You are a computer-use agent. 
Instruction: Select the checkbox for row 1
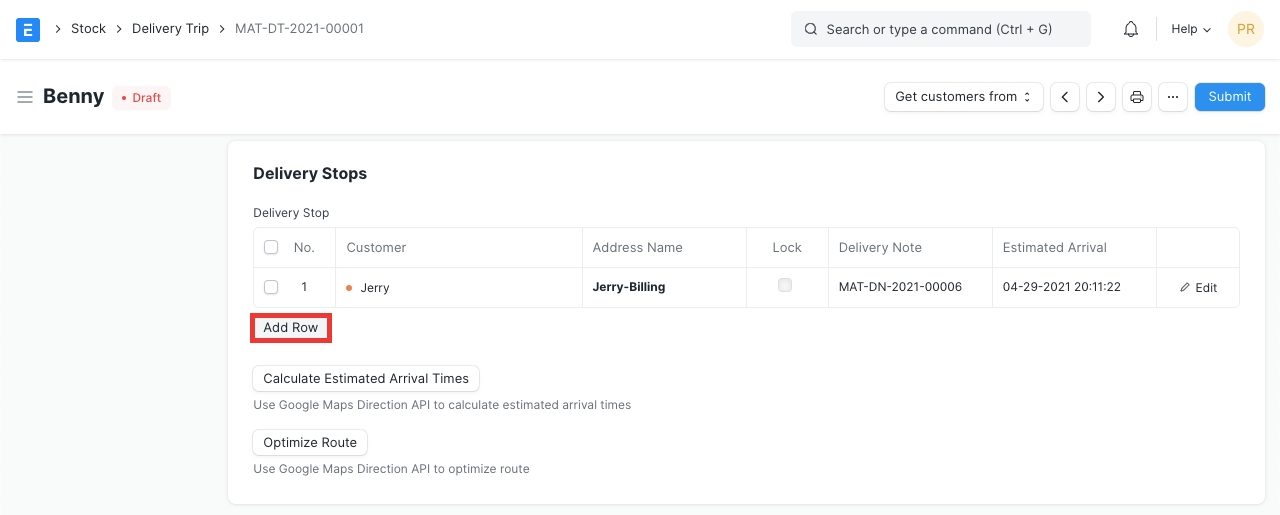tap(271, 287)
